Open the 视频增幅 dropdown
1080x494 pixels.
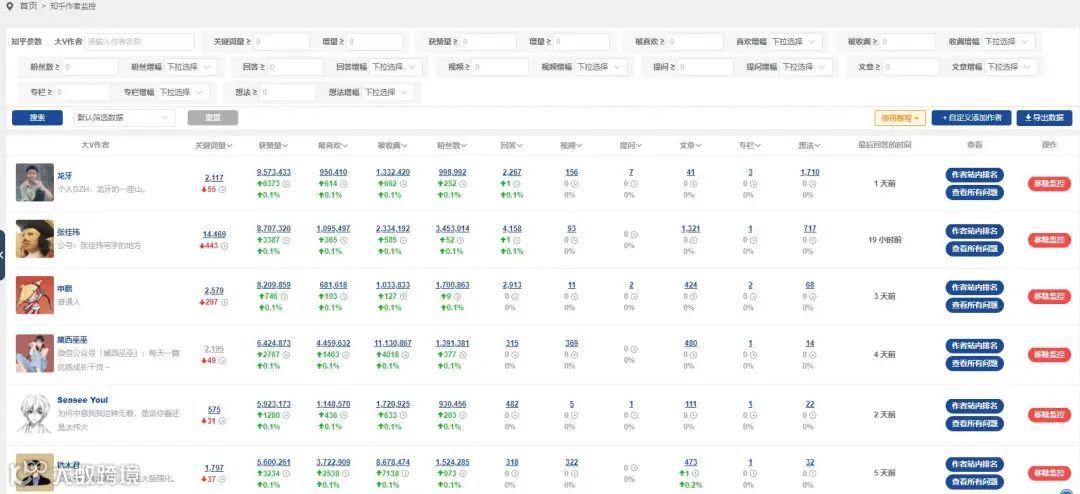tap(601, 67)
